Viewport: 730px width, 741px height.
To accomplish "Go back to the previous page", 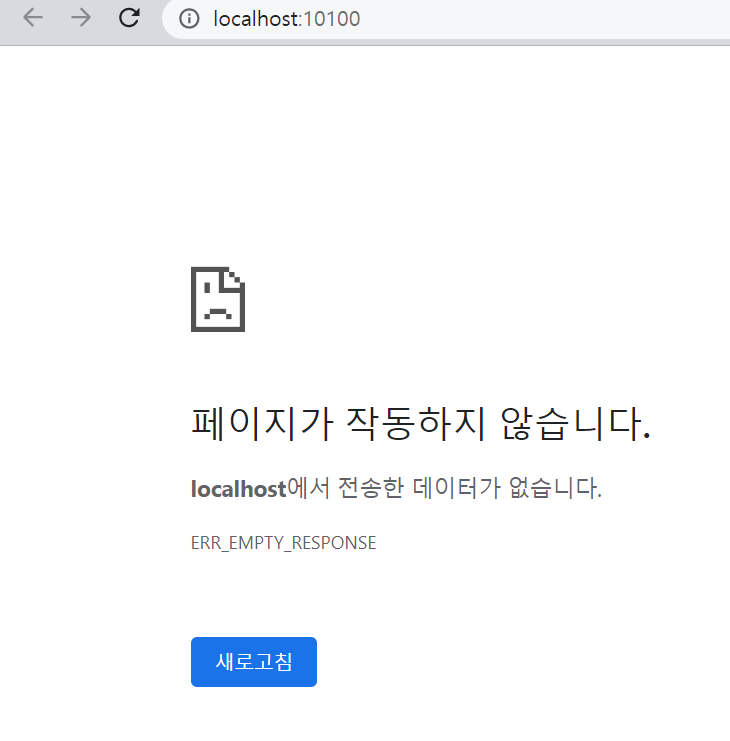I will click(33, 18).
